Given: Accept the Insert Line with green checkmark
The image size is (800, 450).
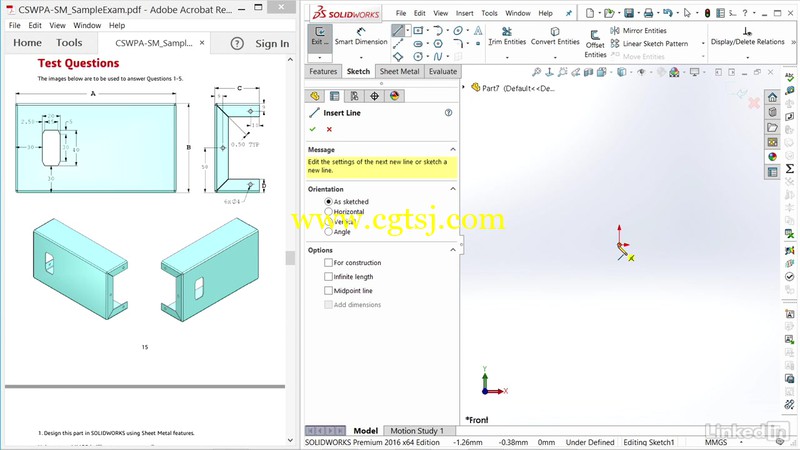Looking at the screenshot, I should tap(313, 130).
